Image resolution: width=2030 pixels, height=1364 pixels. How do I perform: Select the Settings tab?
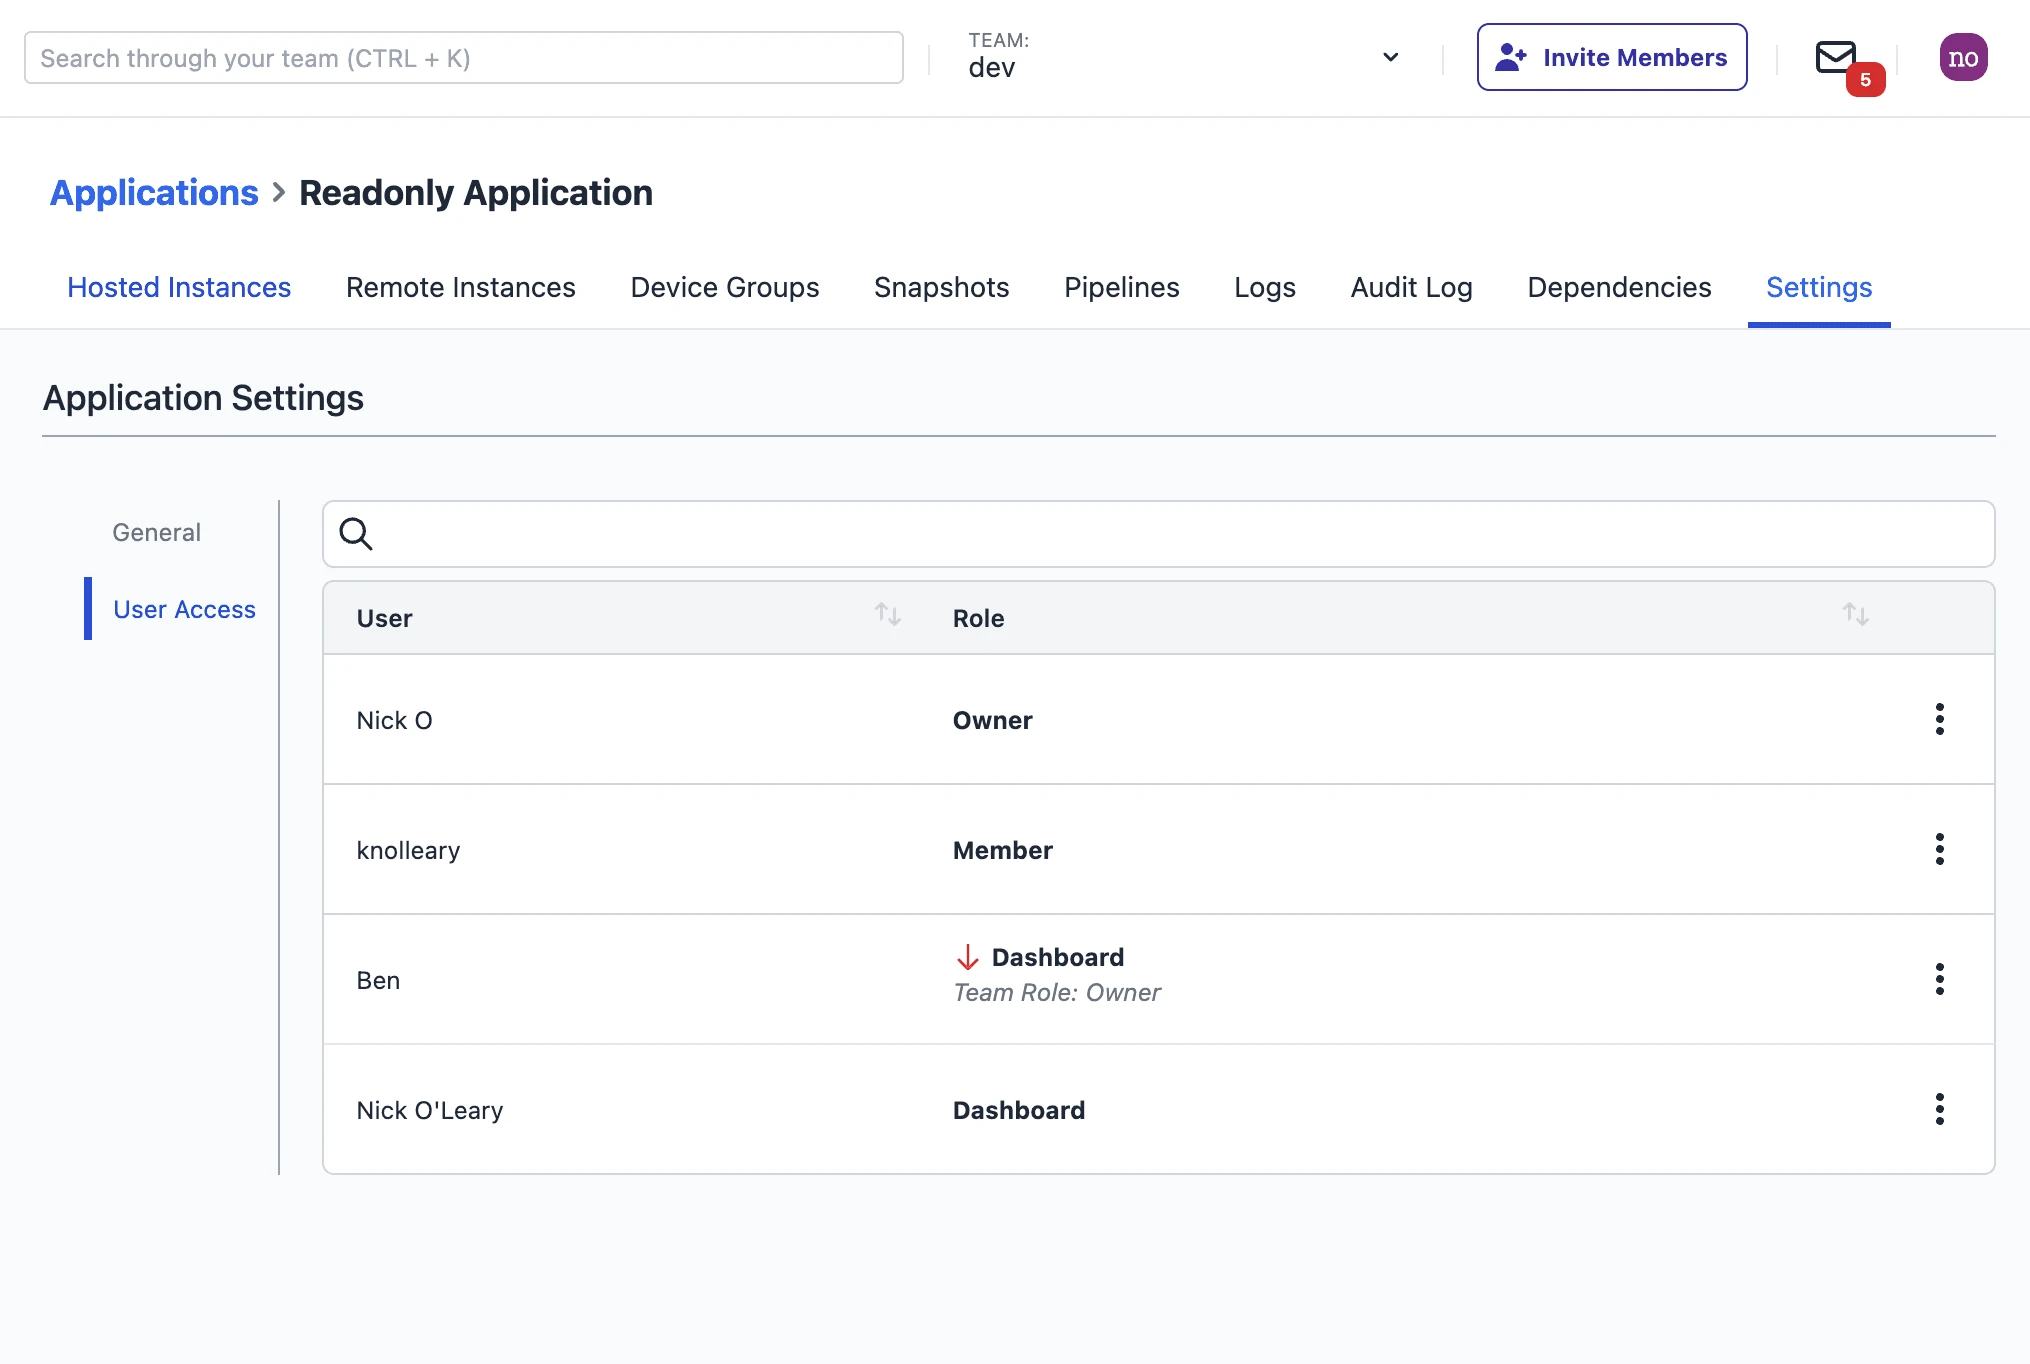(1819, 287)
